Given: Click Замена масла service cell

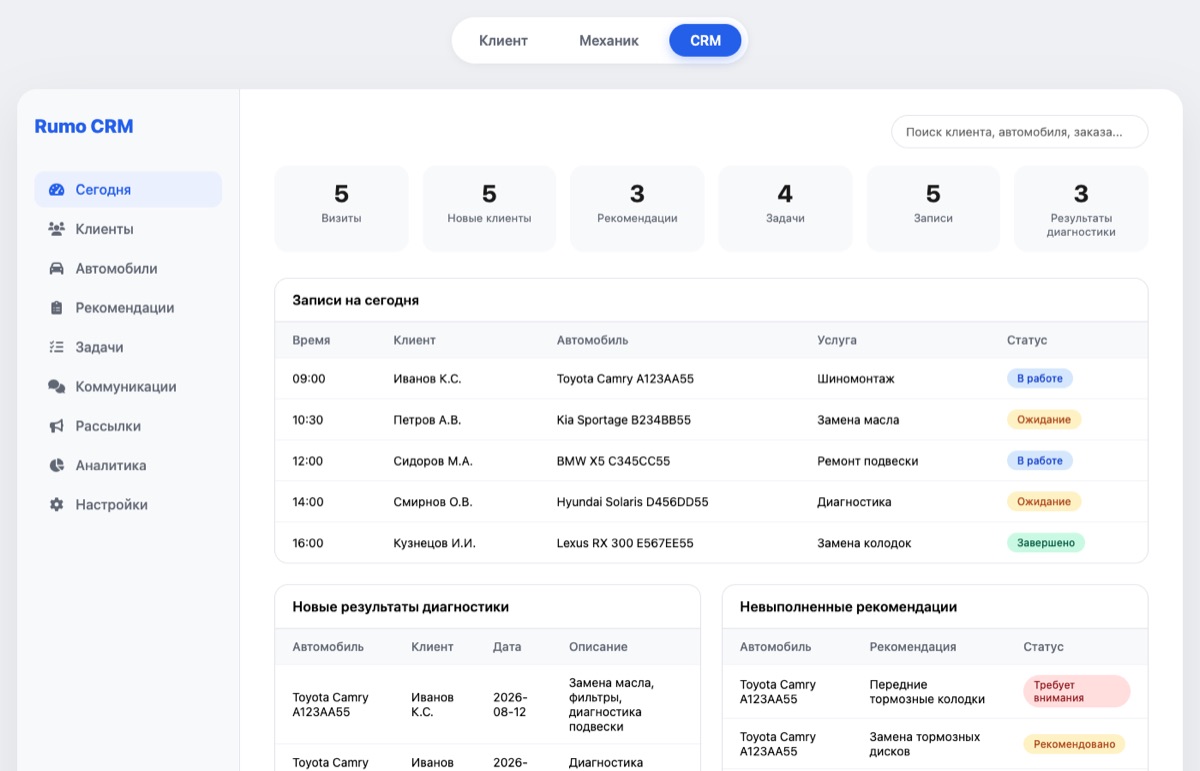Looking at the screenshot, I should tap(858, 420).
